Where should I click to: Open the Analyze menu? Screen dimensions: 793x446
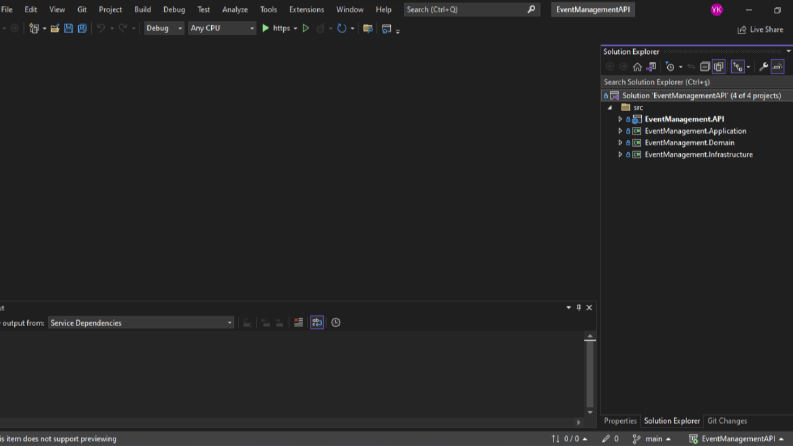235,10
